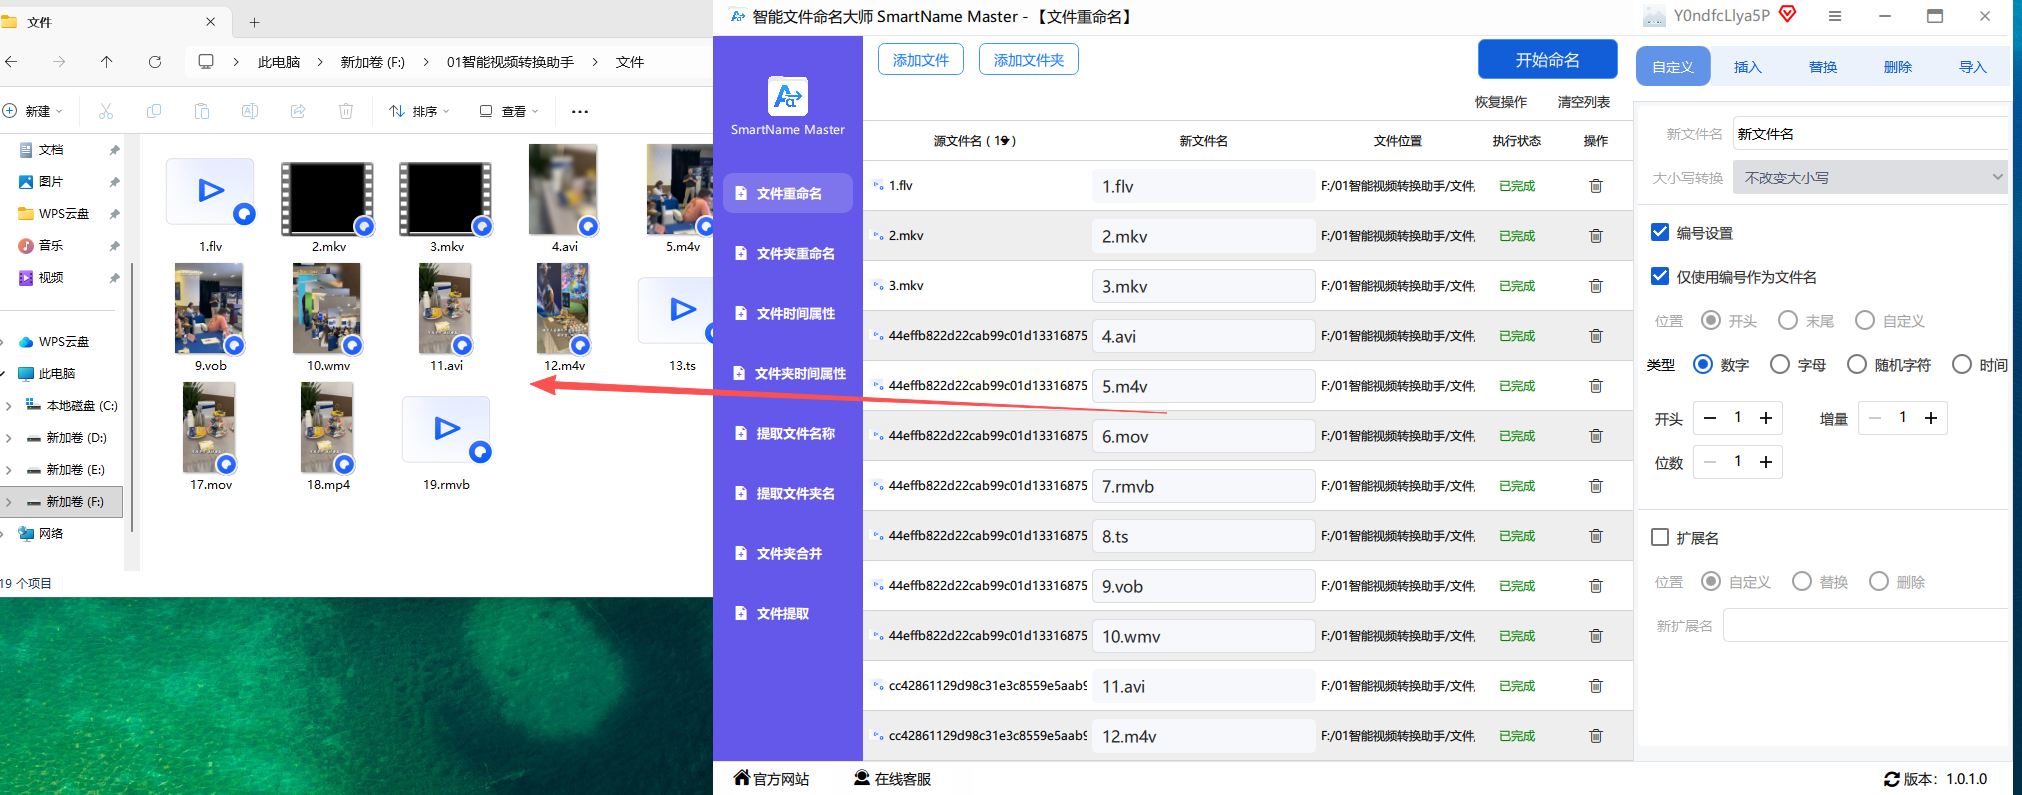This screenshot has width=2022, height=795.
Task: Open Explorer's more options ellipsis
Action: click(580, 111)
